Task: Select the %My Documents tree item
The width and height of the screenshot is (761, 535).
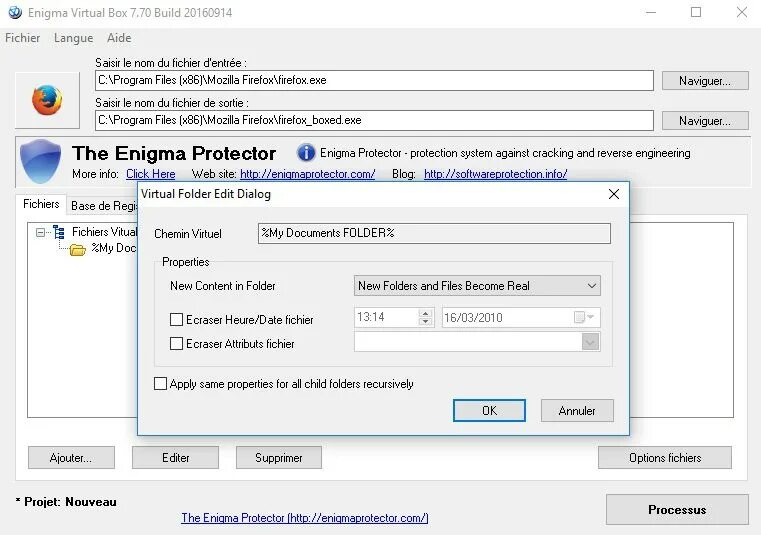Action: click(114, 248)
